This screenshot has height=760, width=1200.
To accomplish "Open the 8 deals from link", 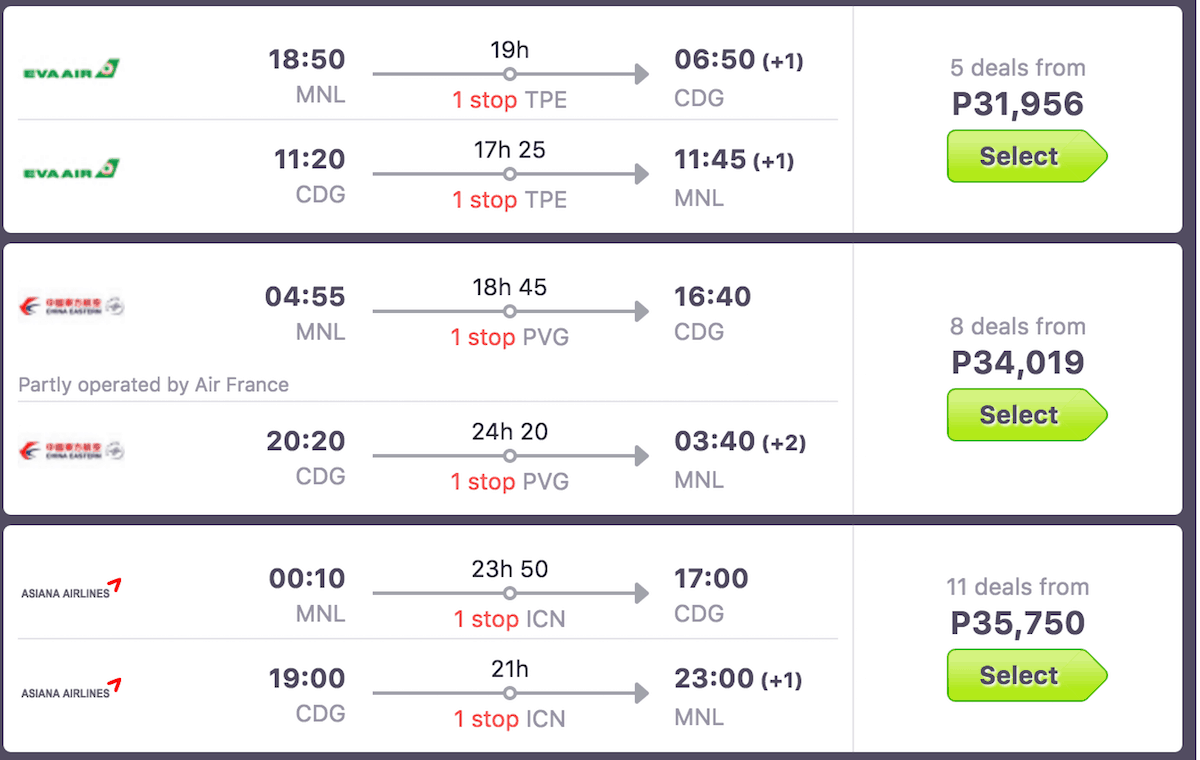I will [x=1018, y=326].
